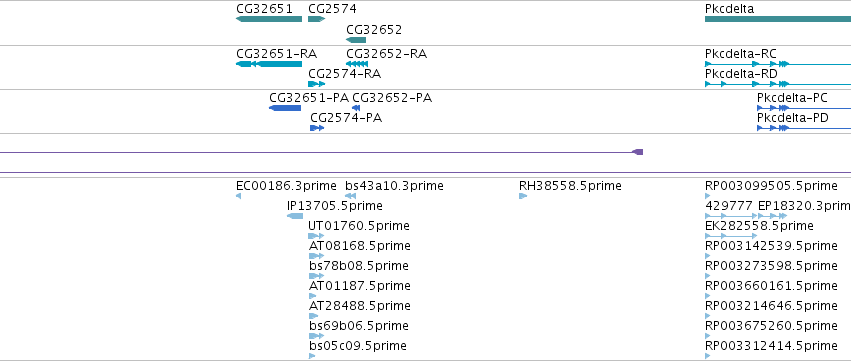Select the CG2574-PA protein glyph
The height and width of the screenshot is (361, 851).
click(317, 128)
